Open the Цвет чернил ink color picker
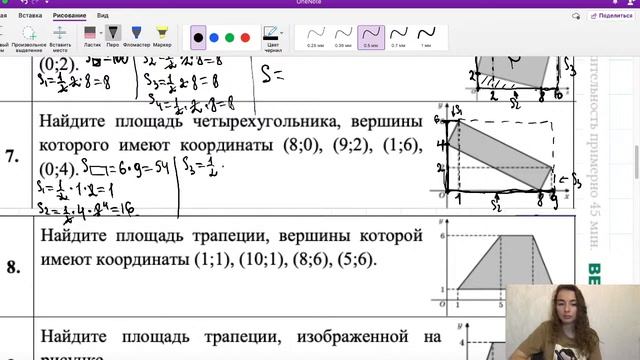640x360 pixels. (273, 38)
